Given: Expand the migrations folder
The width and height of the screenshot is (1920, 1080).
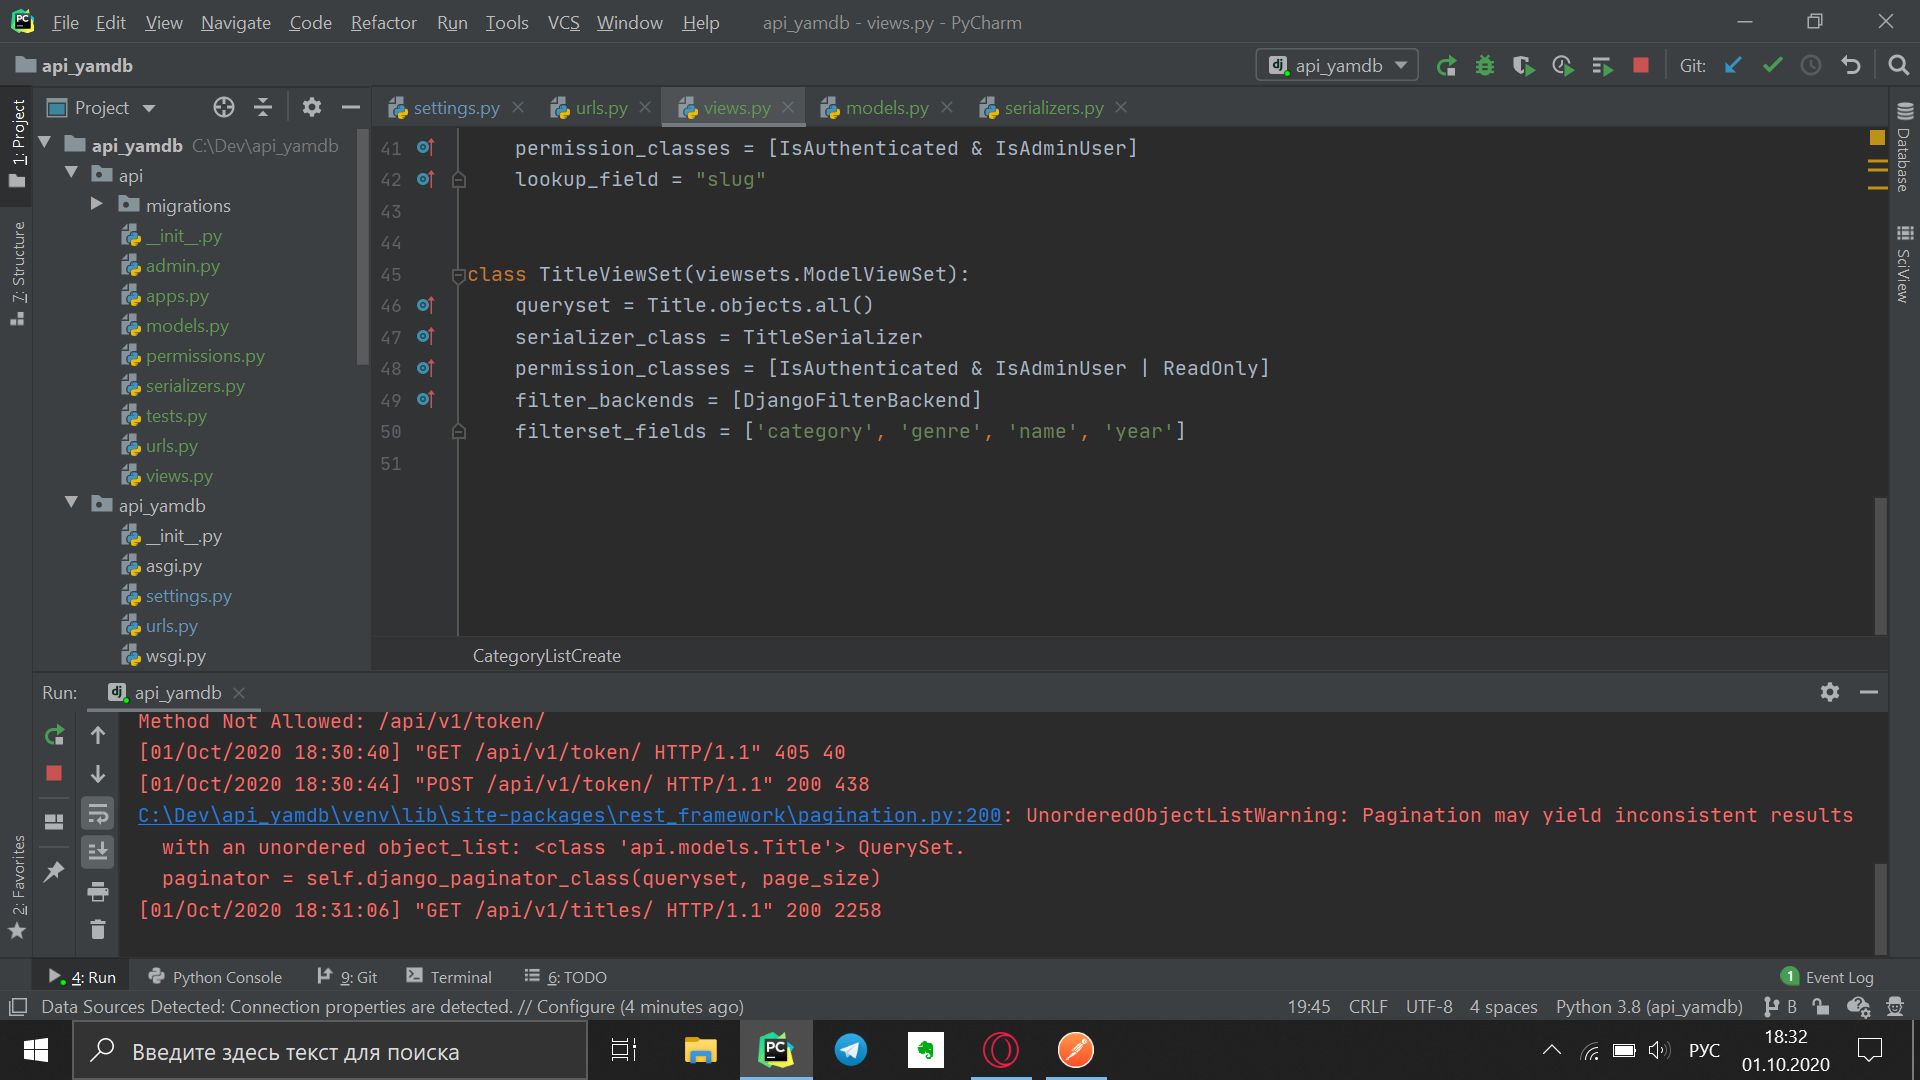Looking at the screenshot, I should [96, 204].
